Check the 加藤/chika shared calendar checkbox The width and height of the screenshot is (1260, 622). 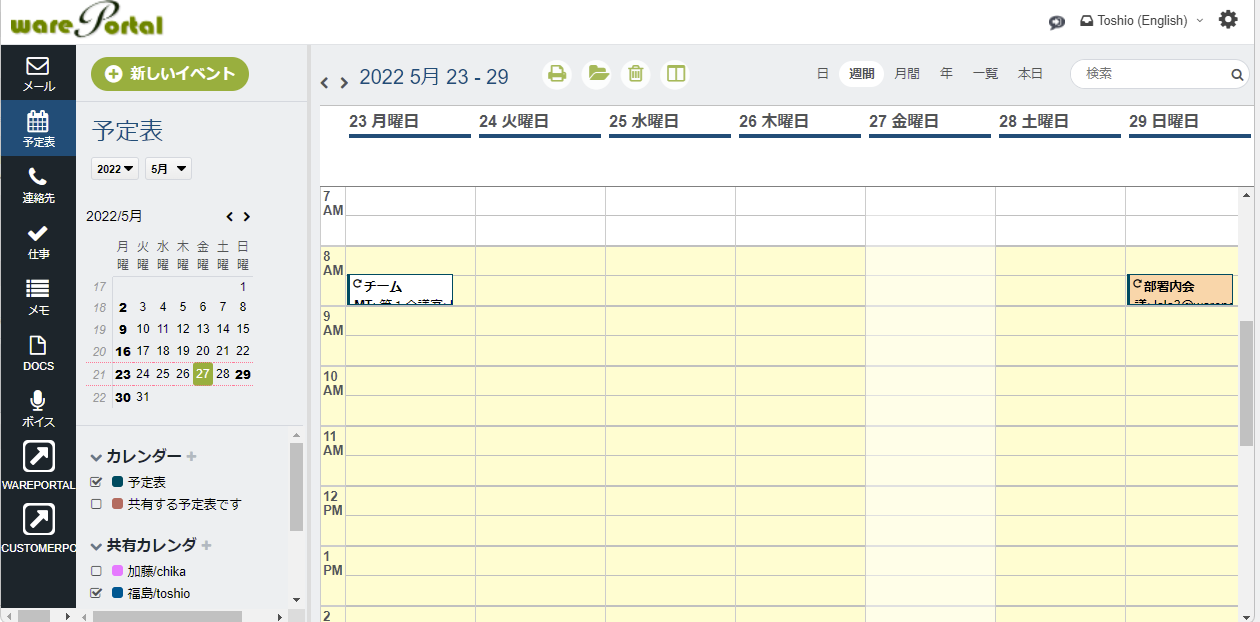tap(97, 571)
